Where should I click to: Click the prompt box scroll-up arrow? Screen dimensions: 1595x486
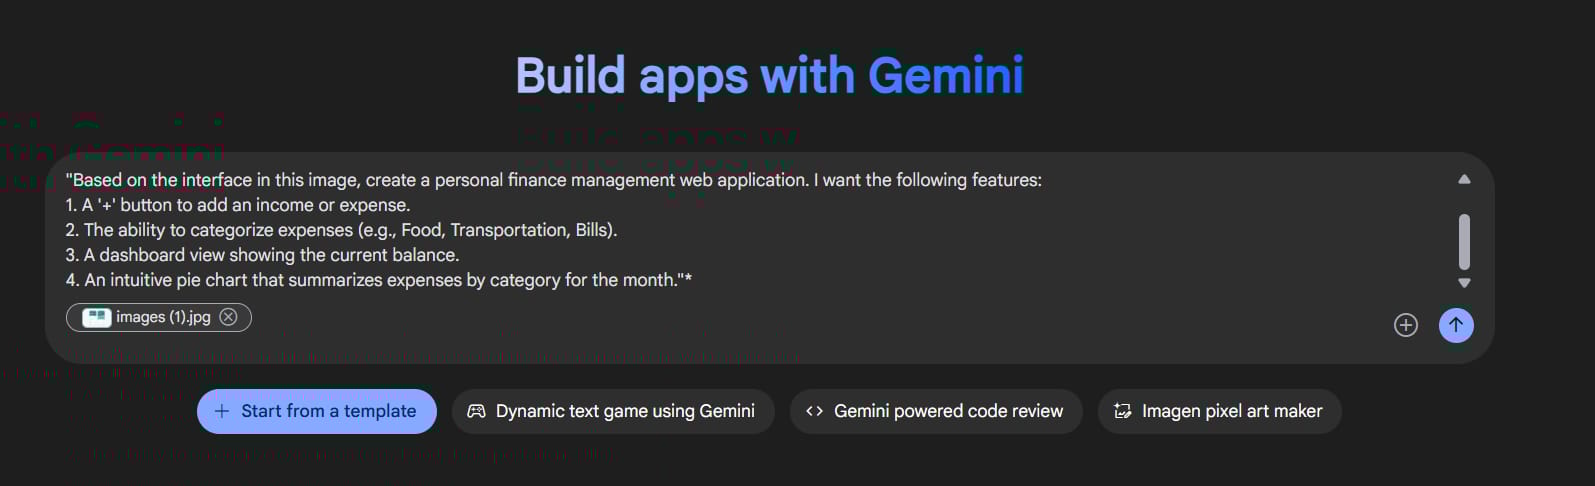tap(1464, 180)
